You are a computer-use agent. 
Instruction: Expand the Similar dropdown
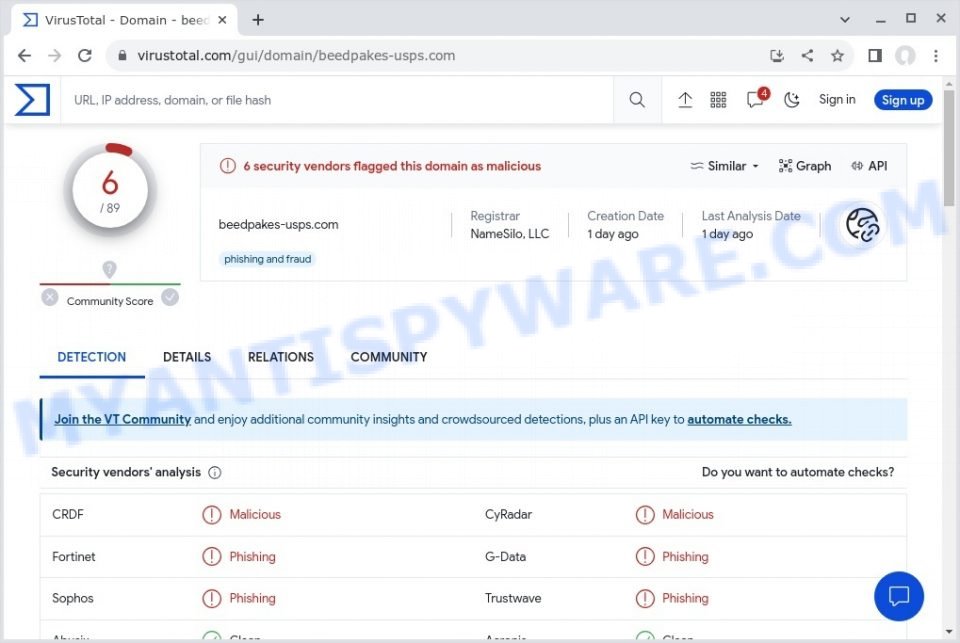(x=724, y=166)
